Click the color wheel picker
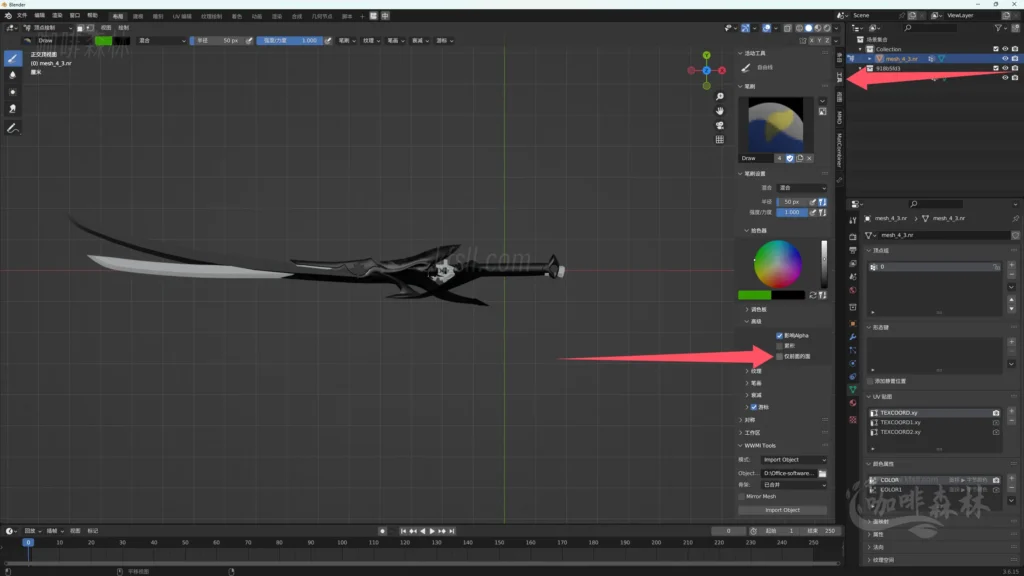 coord(778,264)
